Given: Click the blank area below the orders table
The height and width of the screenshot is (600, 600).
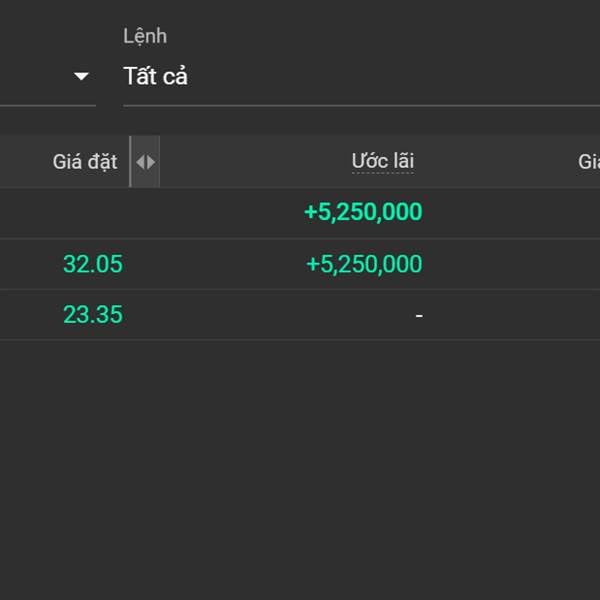Looking at the screenshot, I should pyautogui.click(x=300, y=467).
